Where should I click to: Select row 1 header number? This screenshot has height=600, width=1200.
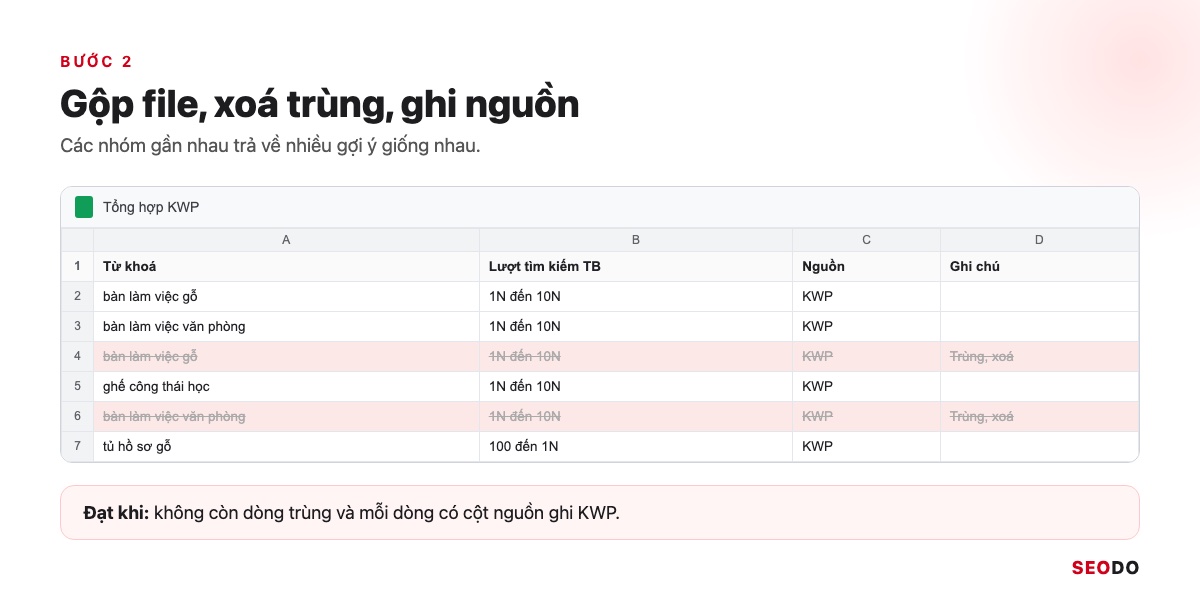pos(77,267)
